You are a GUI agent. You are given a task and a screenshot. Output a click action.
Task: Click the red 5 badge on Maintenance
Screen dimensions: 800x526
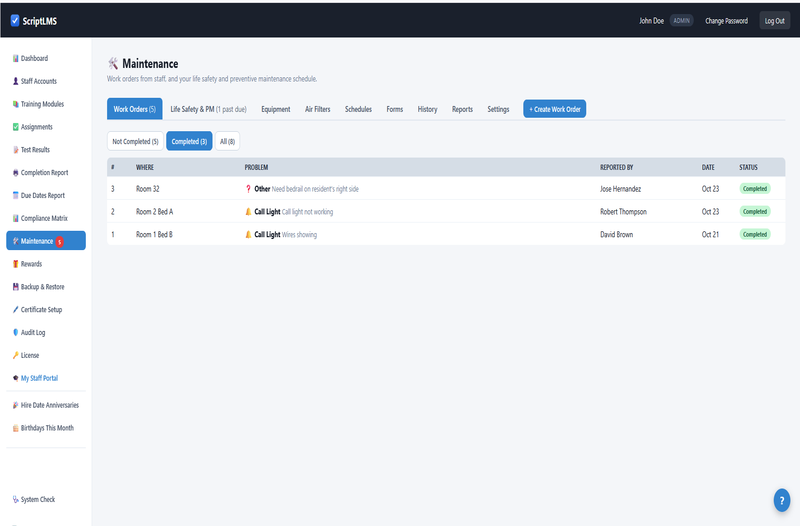59,242
